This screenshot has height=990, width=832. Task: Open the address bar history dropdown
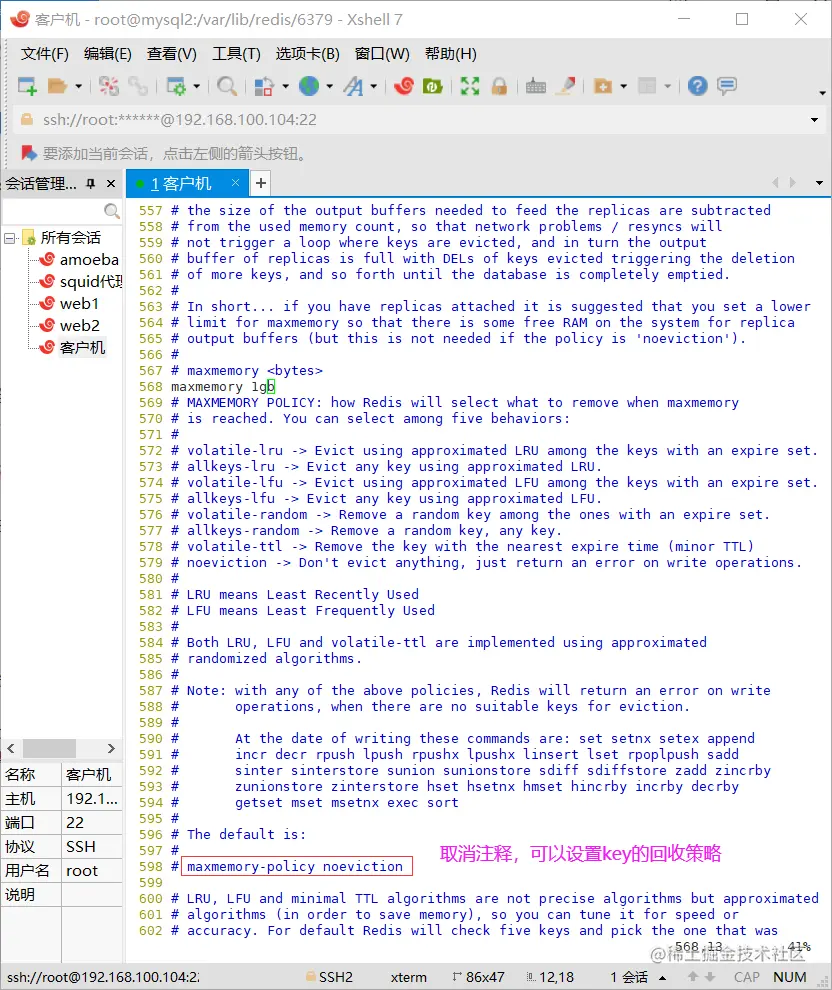[814, 120]
